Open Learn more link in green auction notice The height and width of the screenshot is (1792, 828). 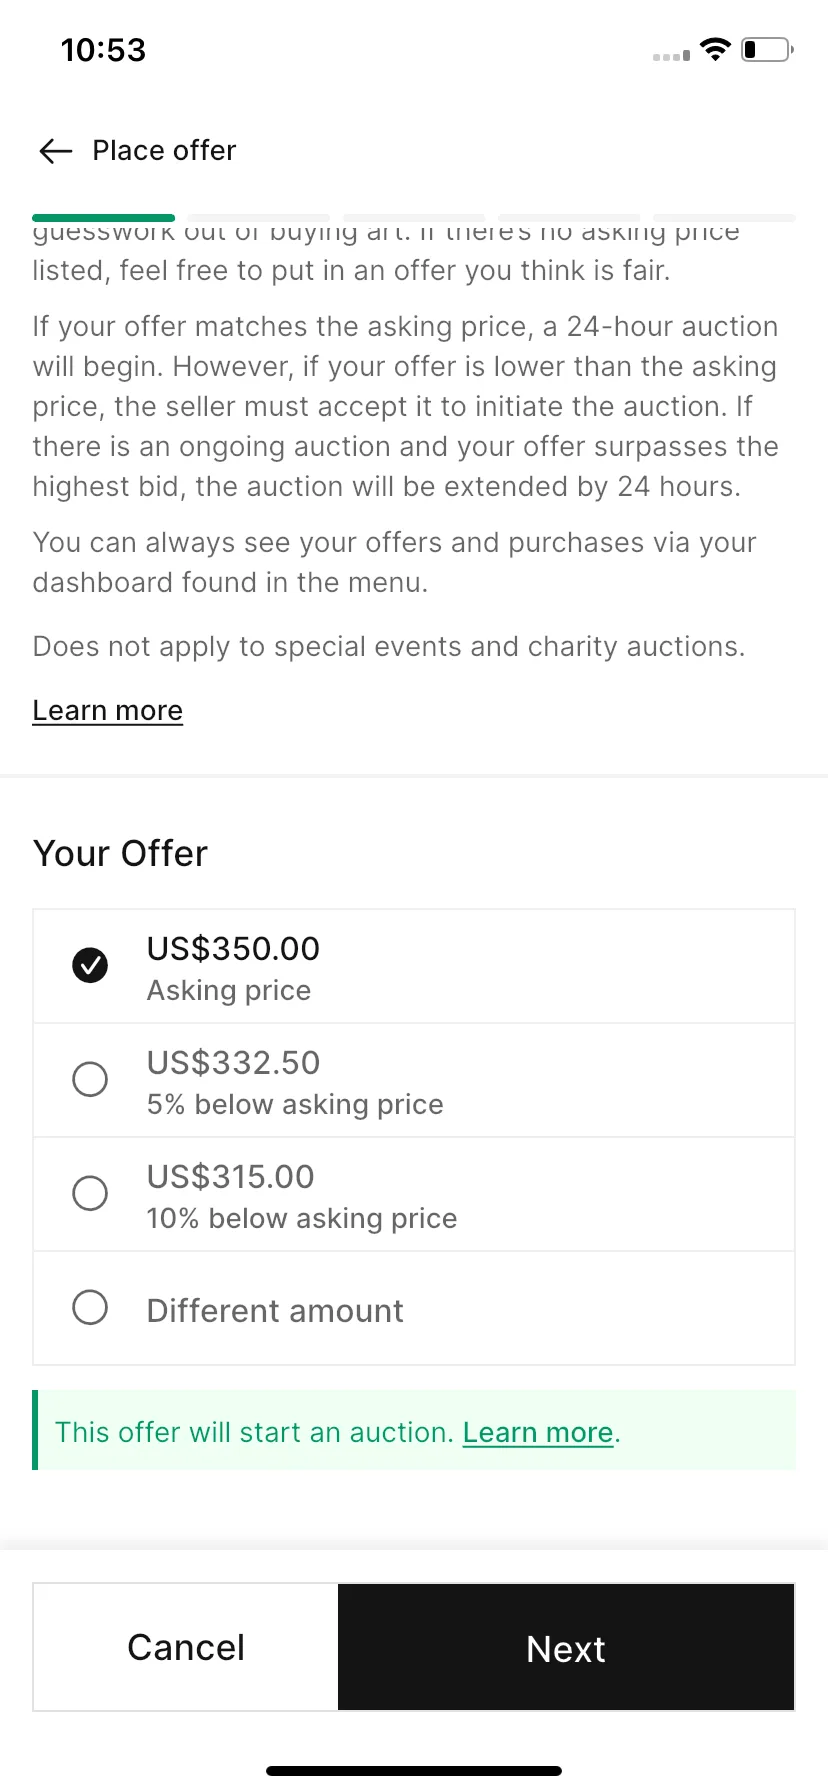[x=538, y=1432]
